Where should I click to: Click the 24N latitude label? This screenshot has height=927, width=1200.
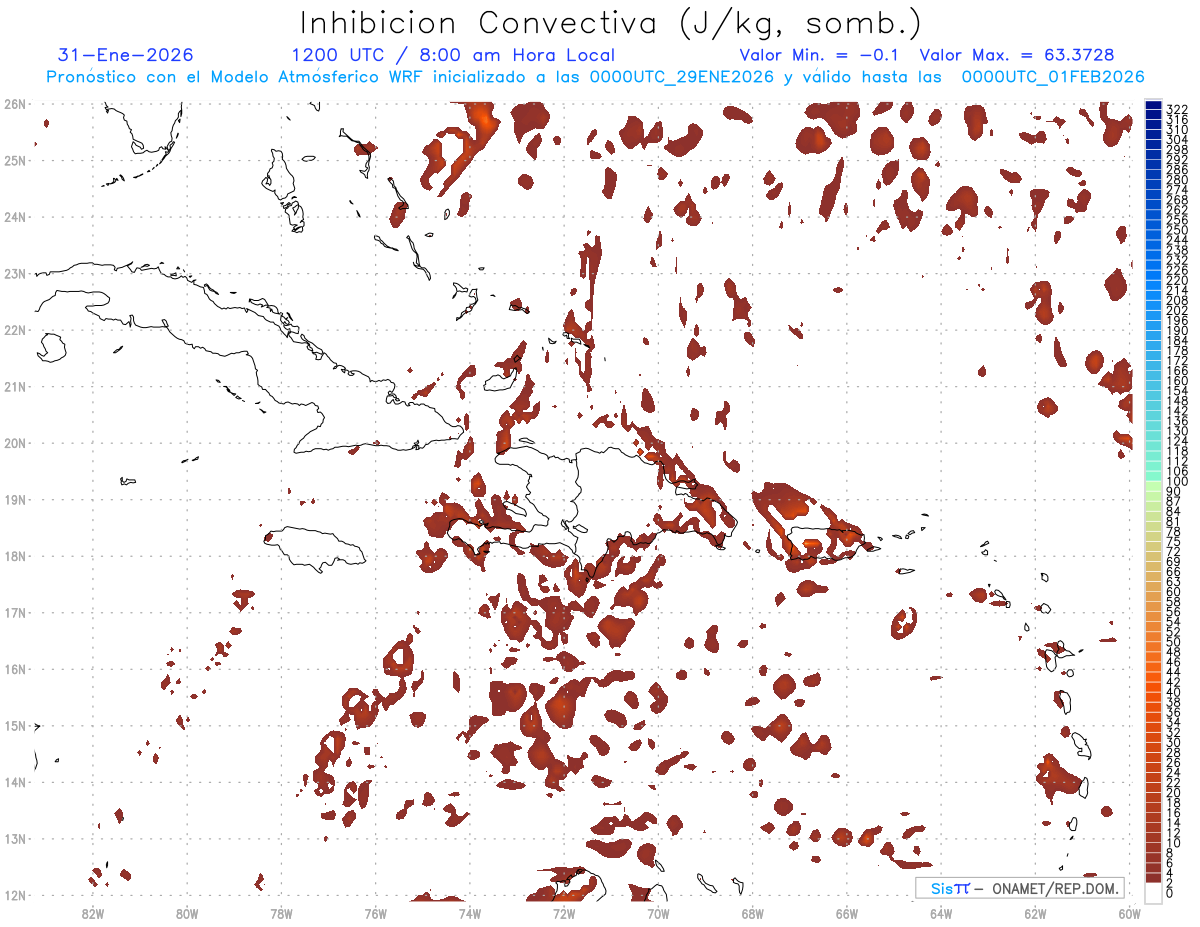(15, 217)
